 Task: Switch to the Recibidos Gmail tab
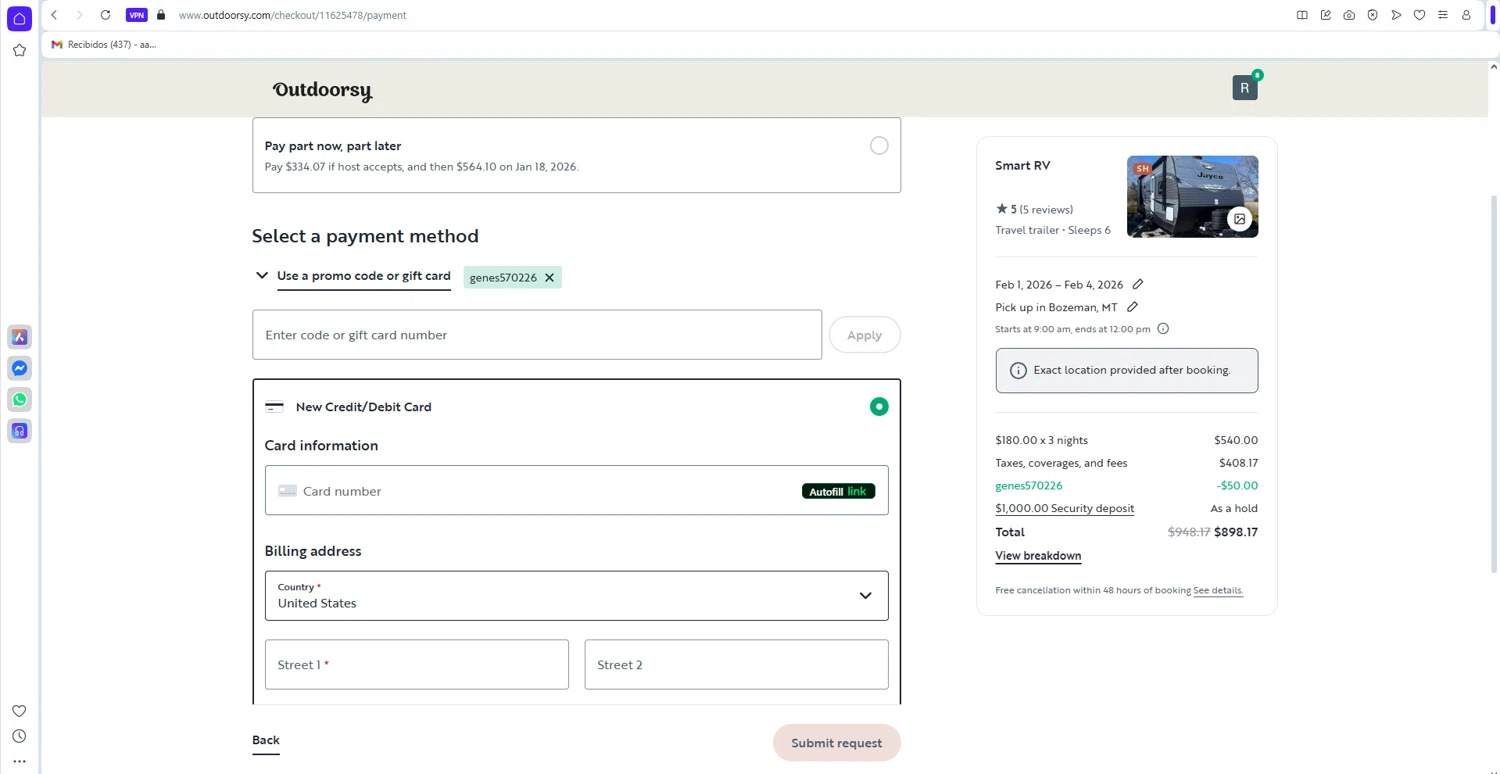[105, 44]
